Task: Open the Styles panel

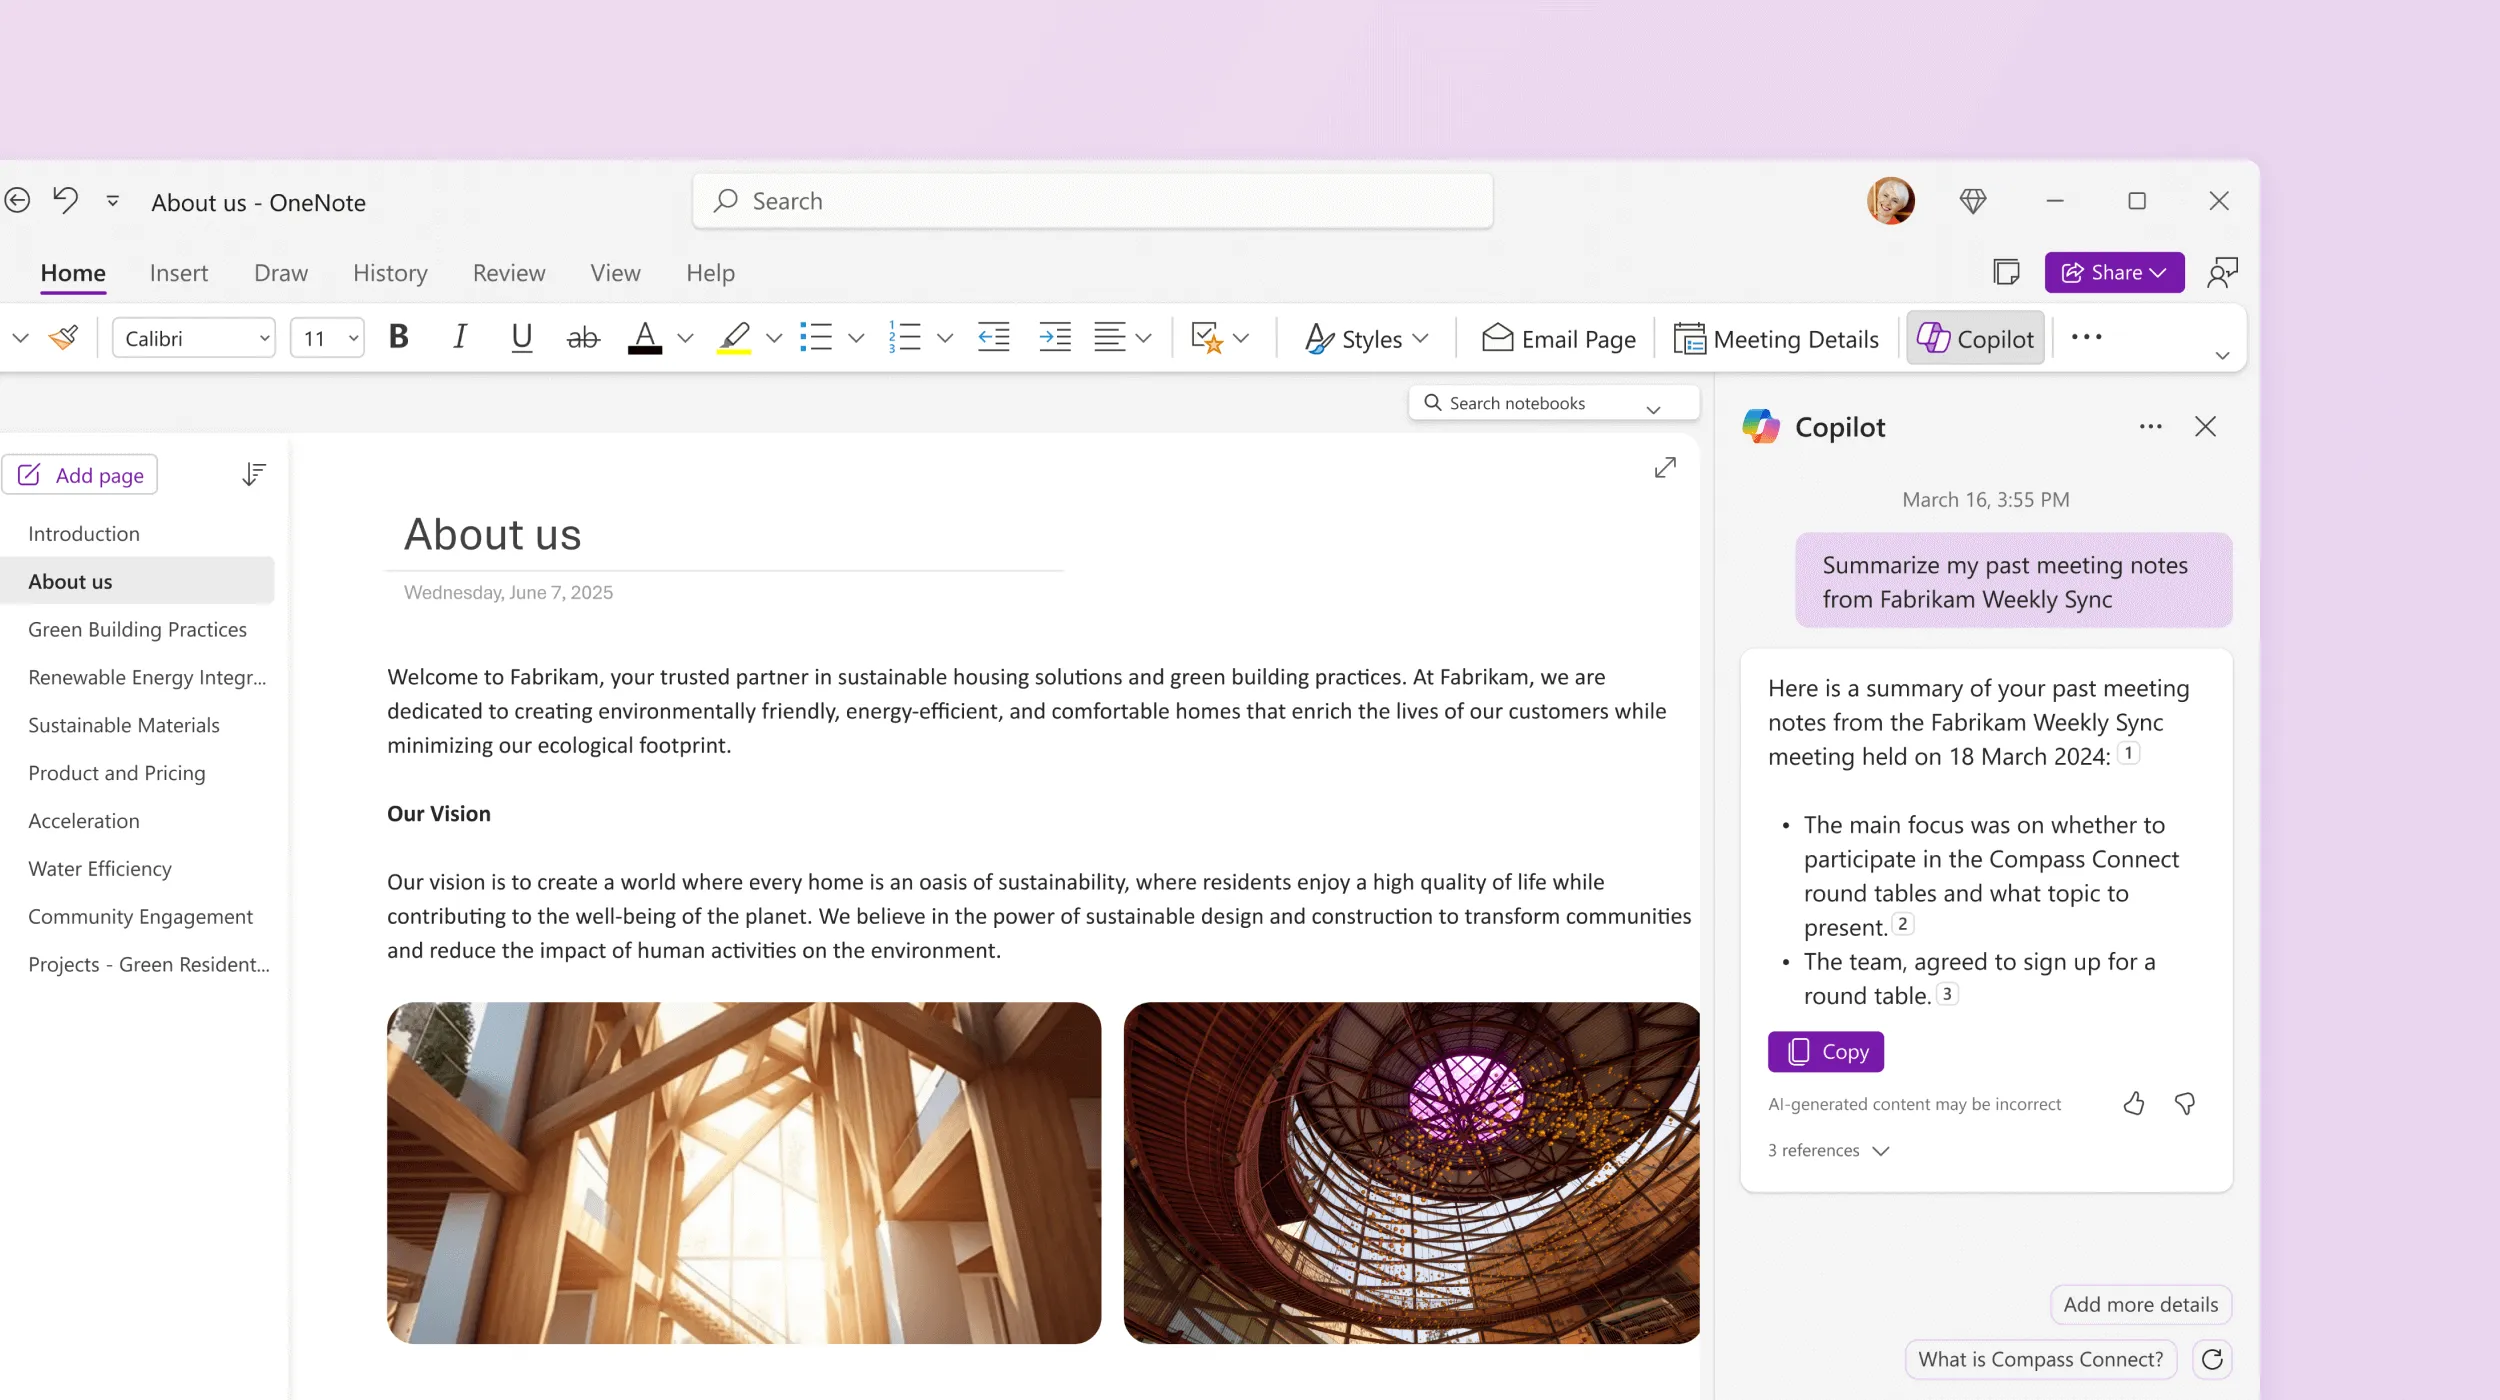Action: 1367,337
